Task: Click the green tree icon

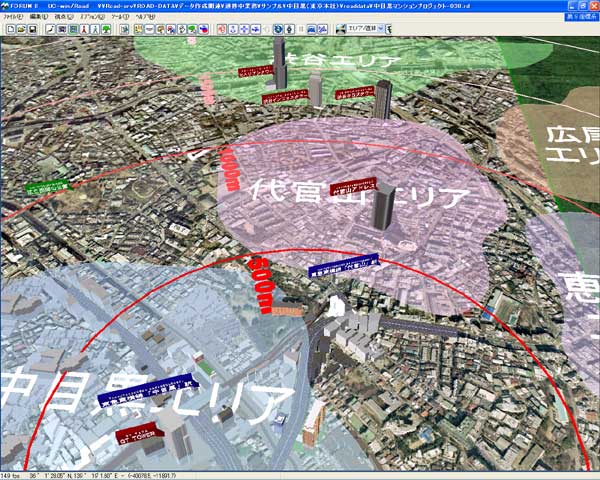Action: [x=106, y=29]
